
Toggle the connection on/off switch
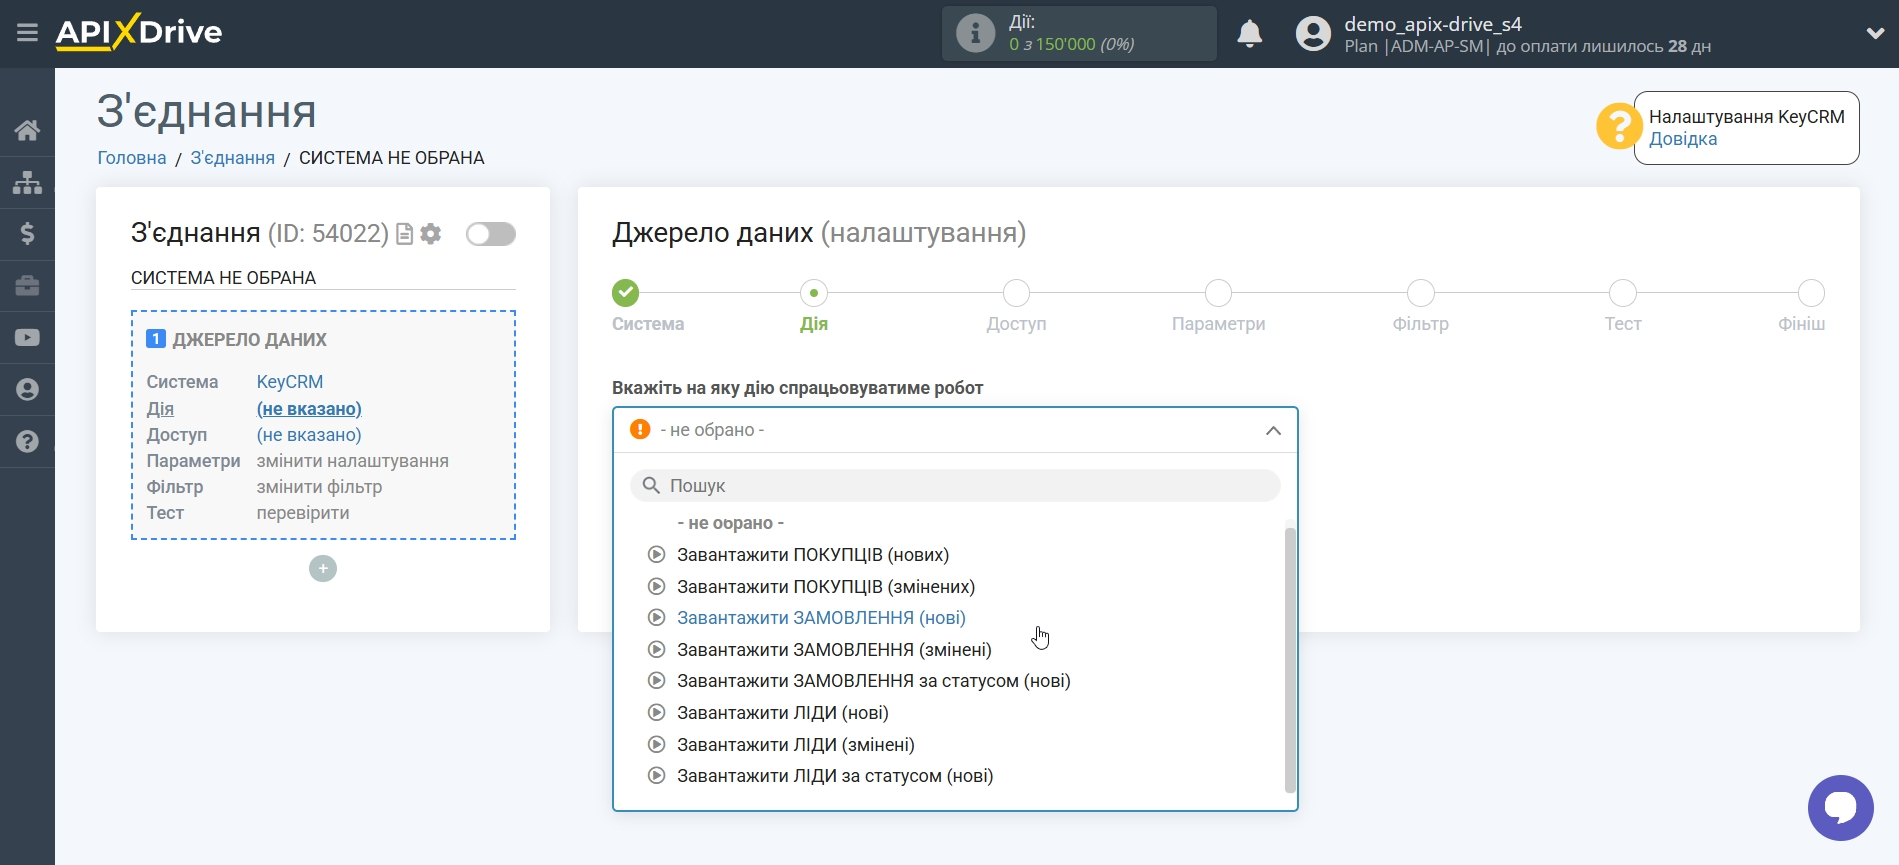[491, 234]
